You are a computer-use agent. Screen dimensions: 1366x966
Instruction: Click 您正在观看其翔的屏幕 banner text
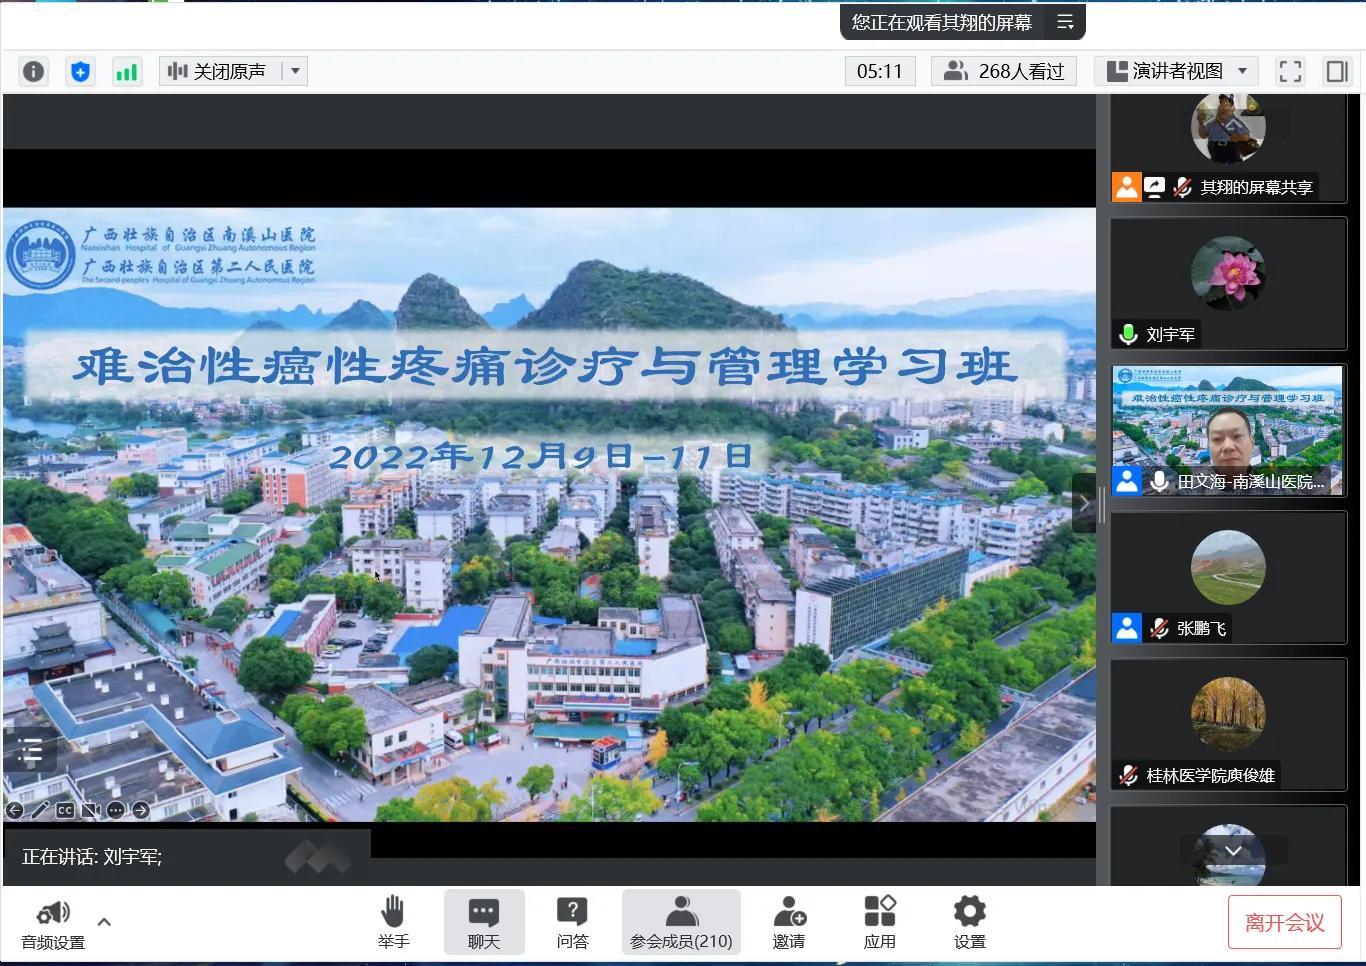[941, 21]
